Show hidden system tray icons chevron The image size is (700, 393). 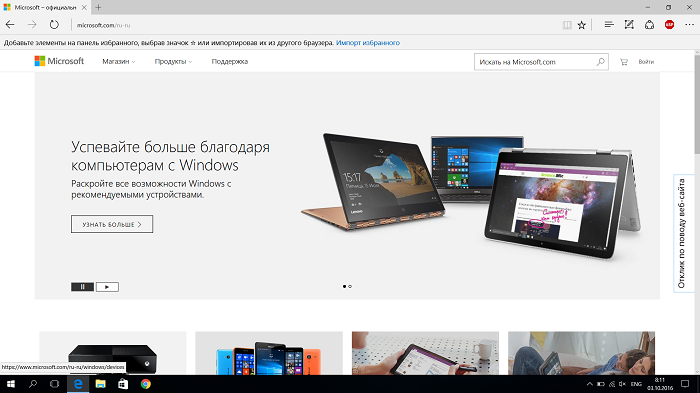(589, 384)
